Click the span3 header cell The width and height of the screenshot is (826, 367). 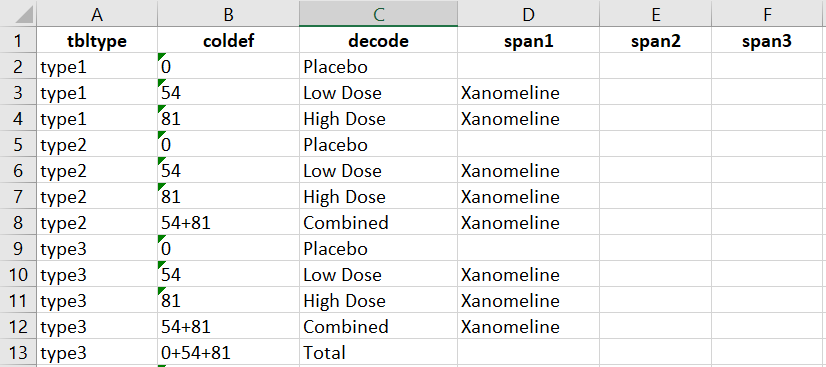(x=769, y=41)
